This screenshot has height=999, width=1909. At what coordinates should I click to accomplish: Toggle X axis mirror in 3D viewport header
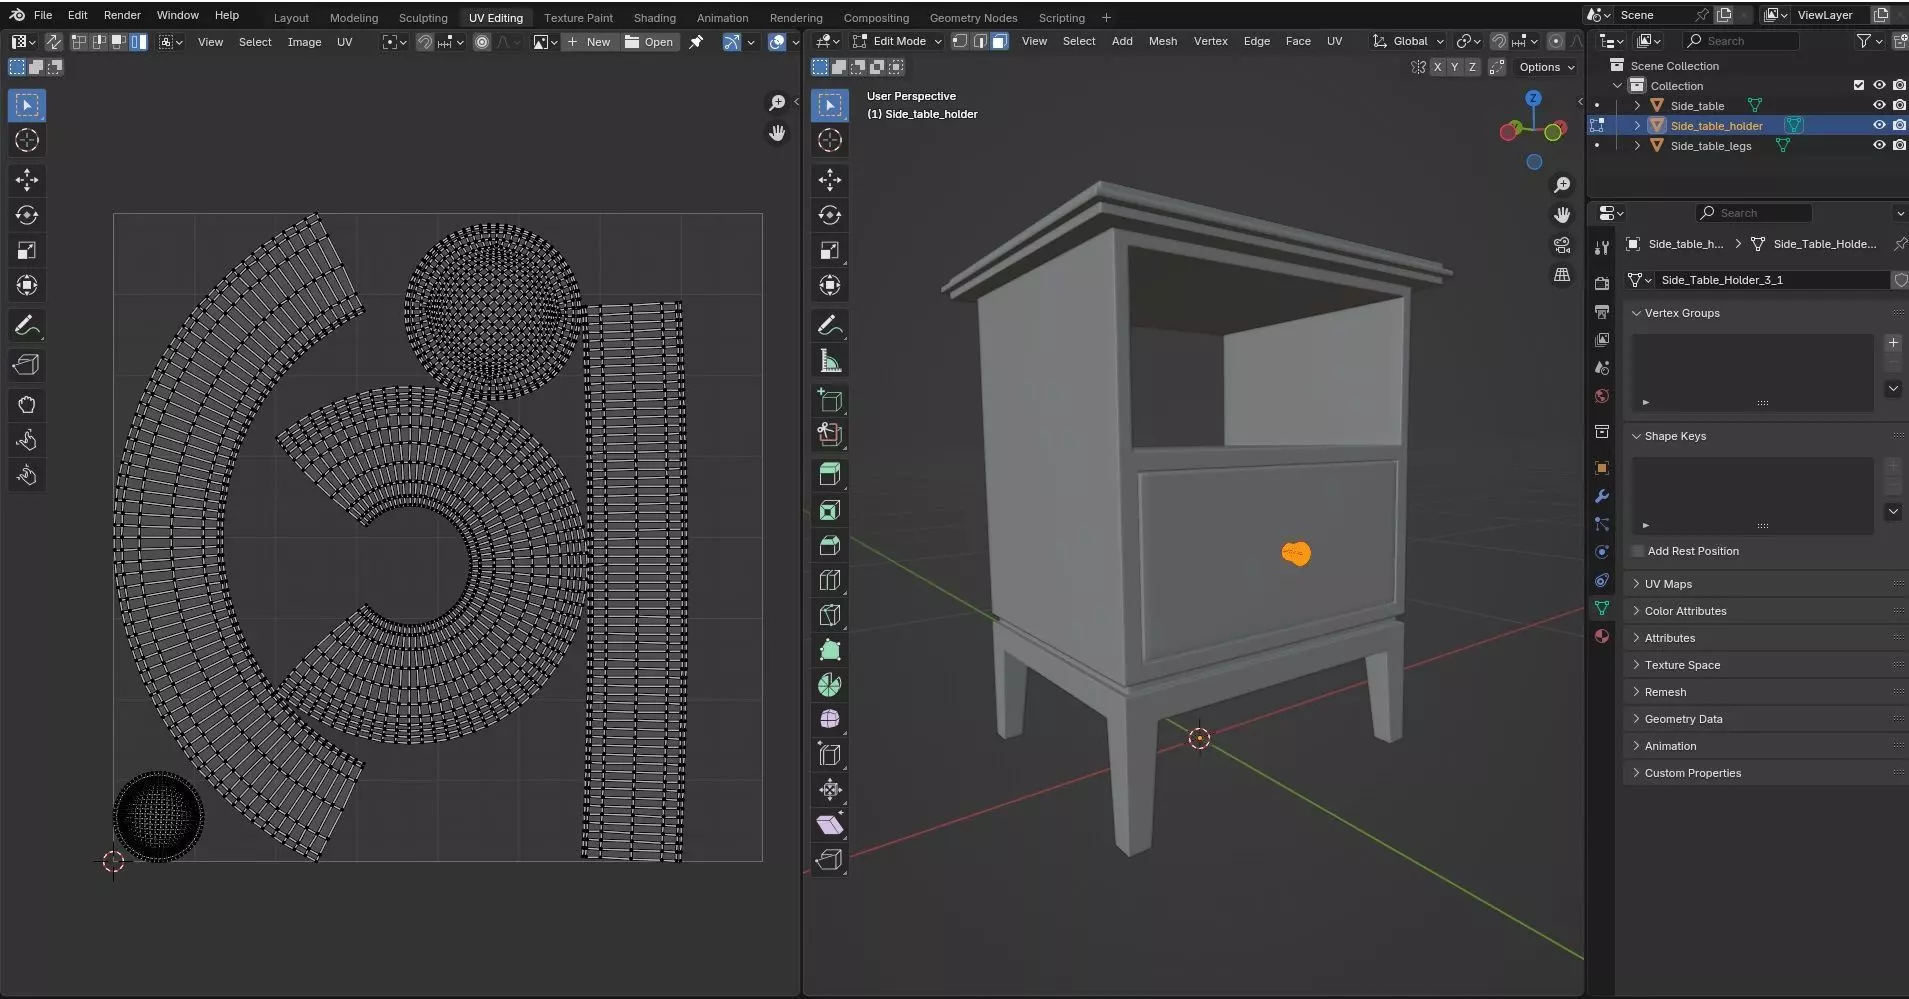pos(1438,67)
